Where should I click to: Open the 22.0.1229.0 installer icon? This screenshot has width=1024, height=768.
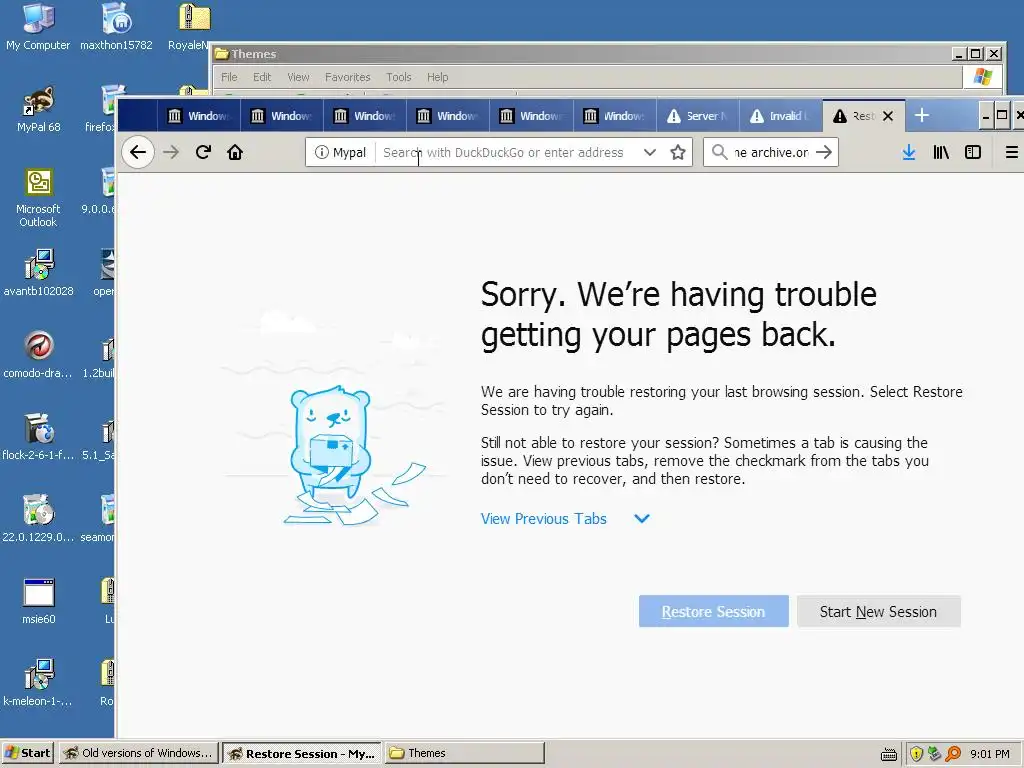point(39,519)
